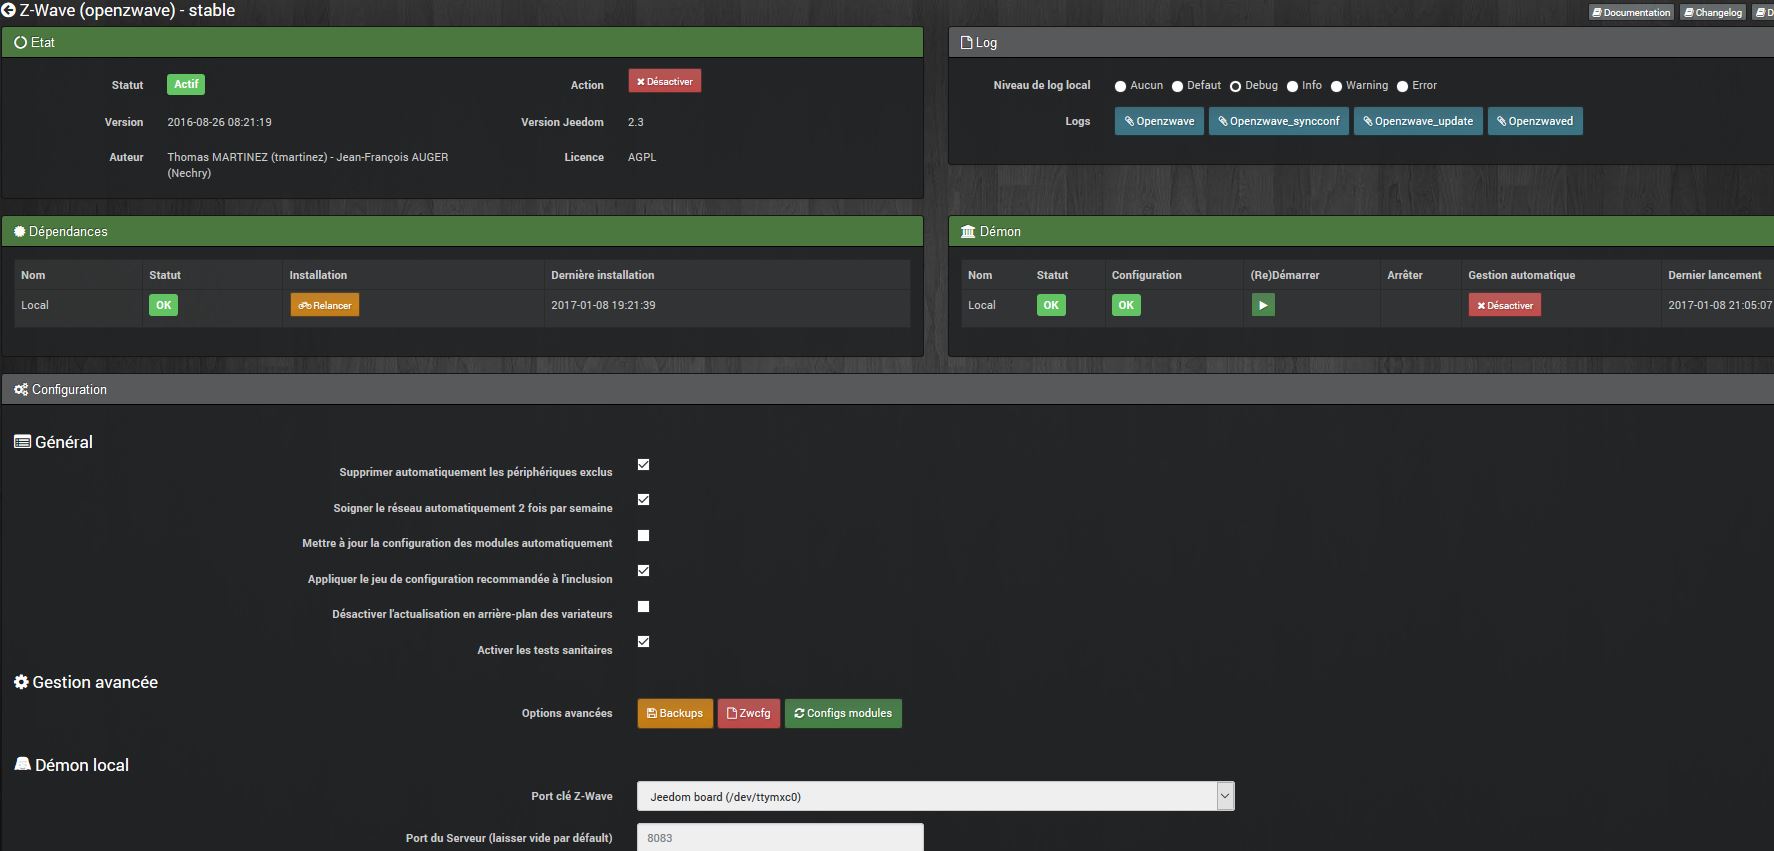
Task: Click the Général section list icon
Action: click(22, 442)
